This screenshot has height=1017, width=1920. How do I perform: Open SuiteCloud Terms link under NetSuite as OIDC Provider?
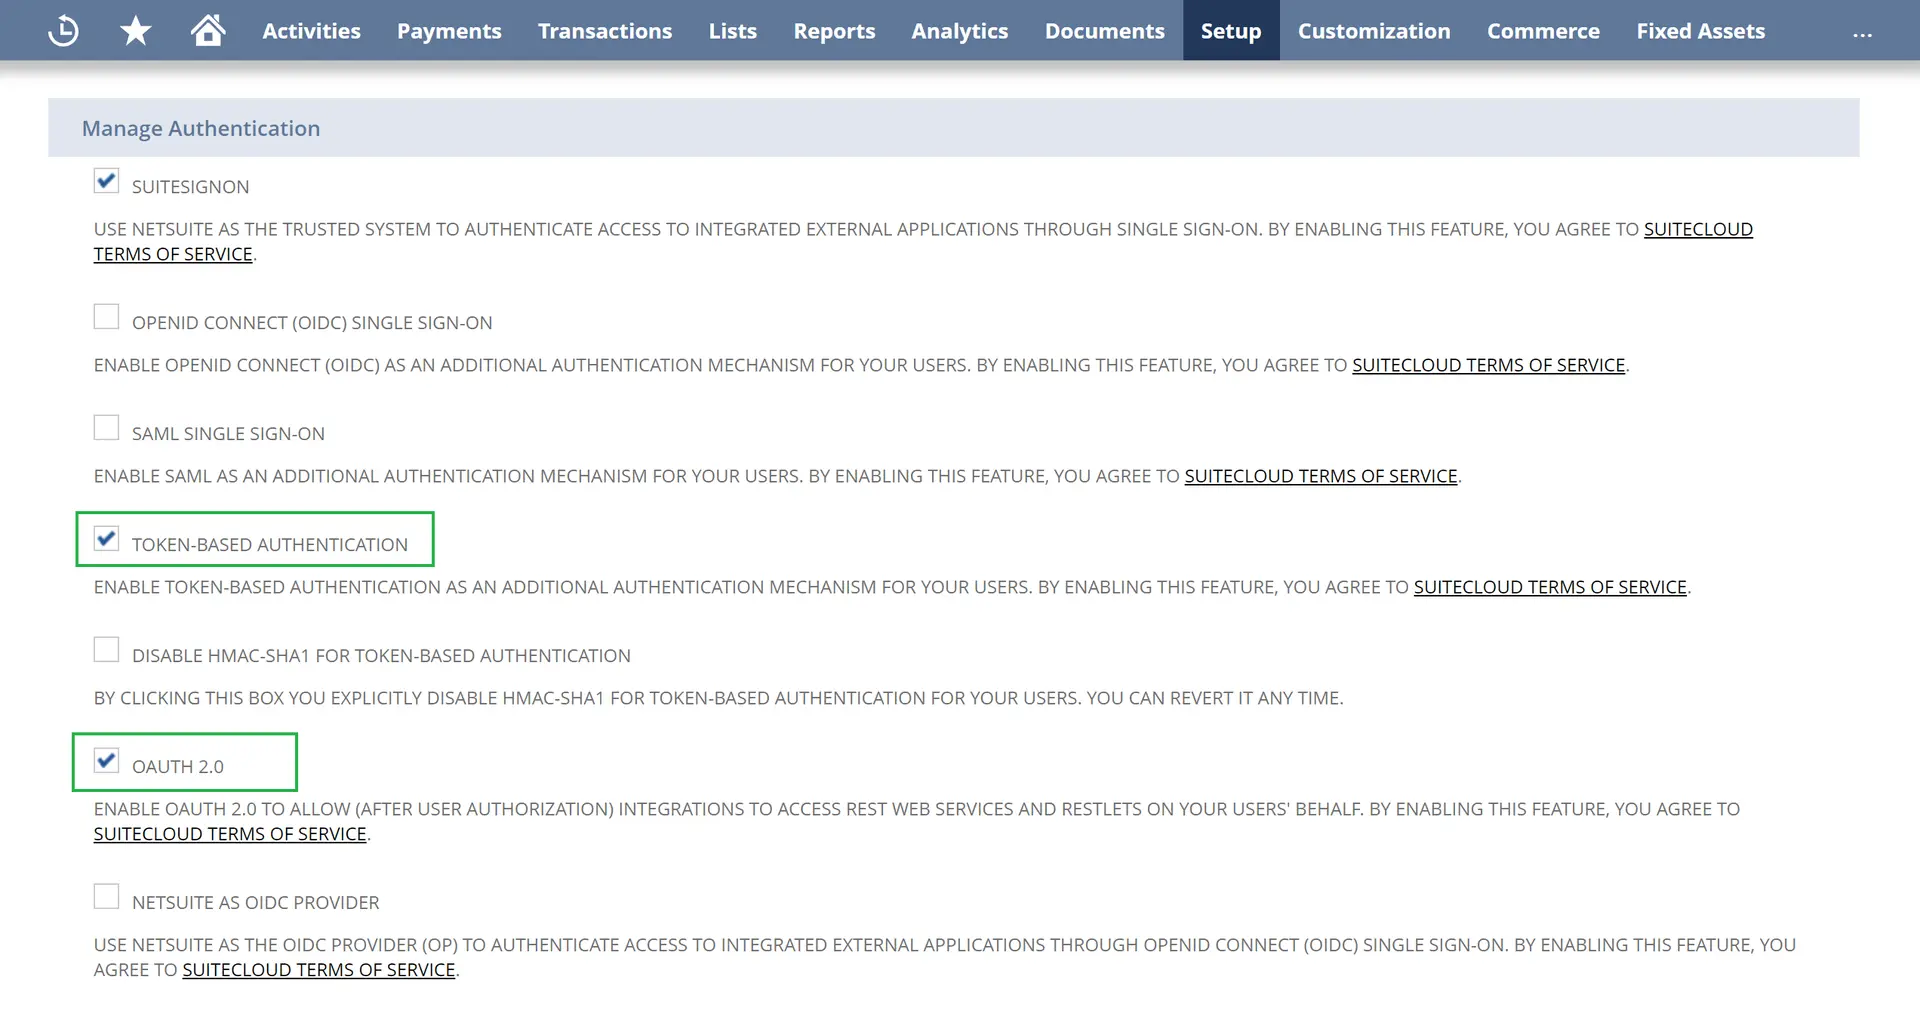(318, 970)
